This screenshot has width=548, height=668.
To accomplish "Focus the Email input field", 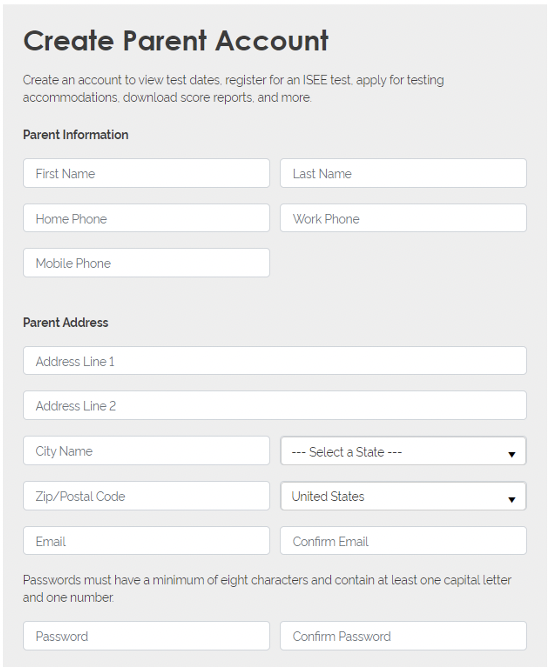I will tap(146, 541).
